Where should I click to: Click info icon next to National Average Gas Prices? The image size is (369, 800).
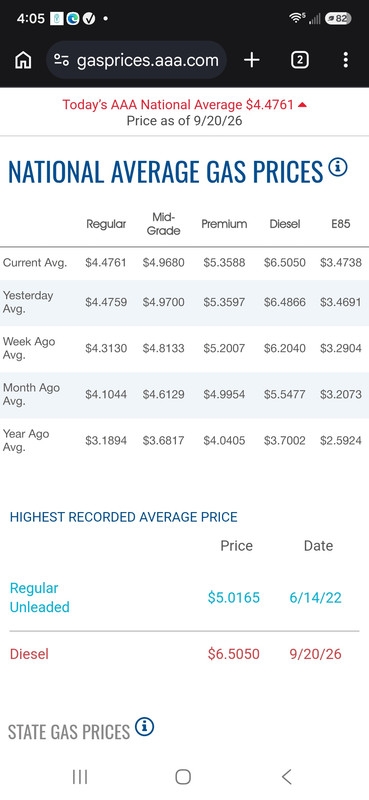(338, 167)
